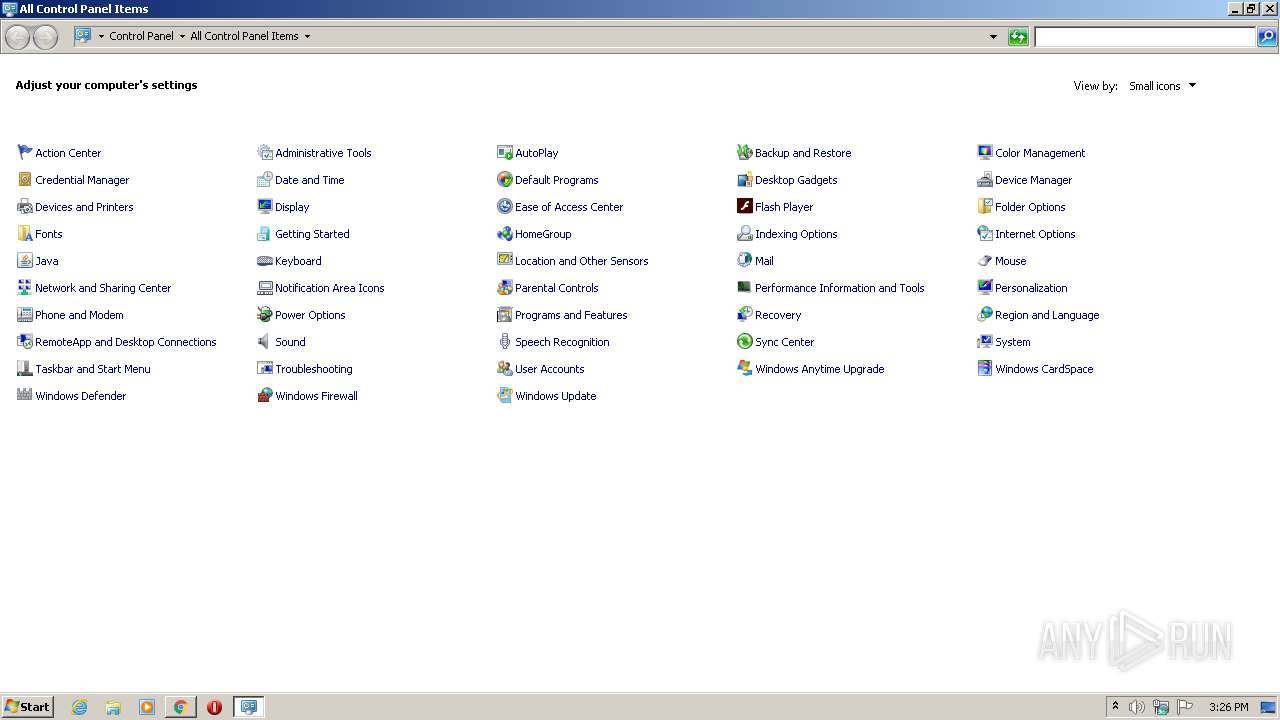Open the Sound speaker icon
This screenshot has height=720, width=1280.
[x=265, y=341]
